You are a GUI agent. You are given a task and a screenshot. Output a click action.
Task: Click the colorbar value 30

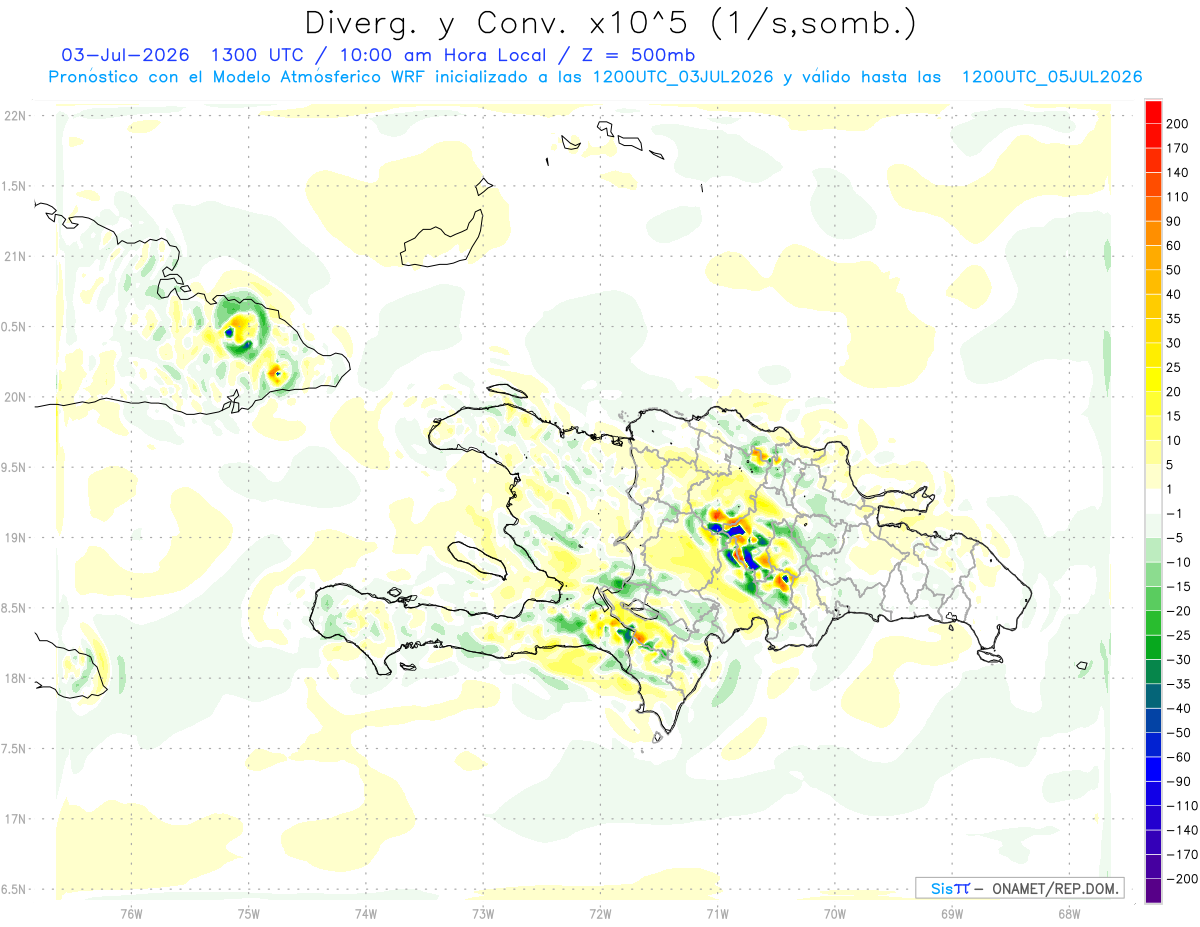1174,343
